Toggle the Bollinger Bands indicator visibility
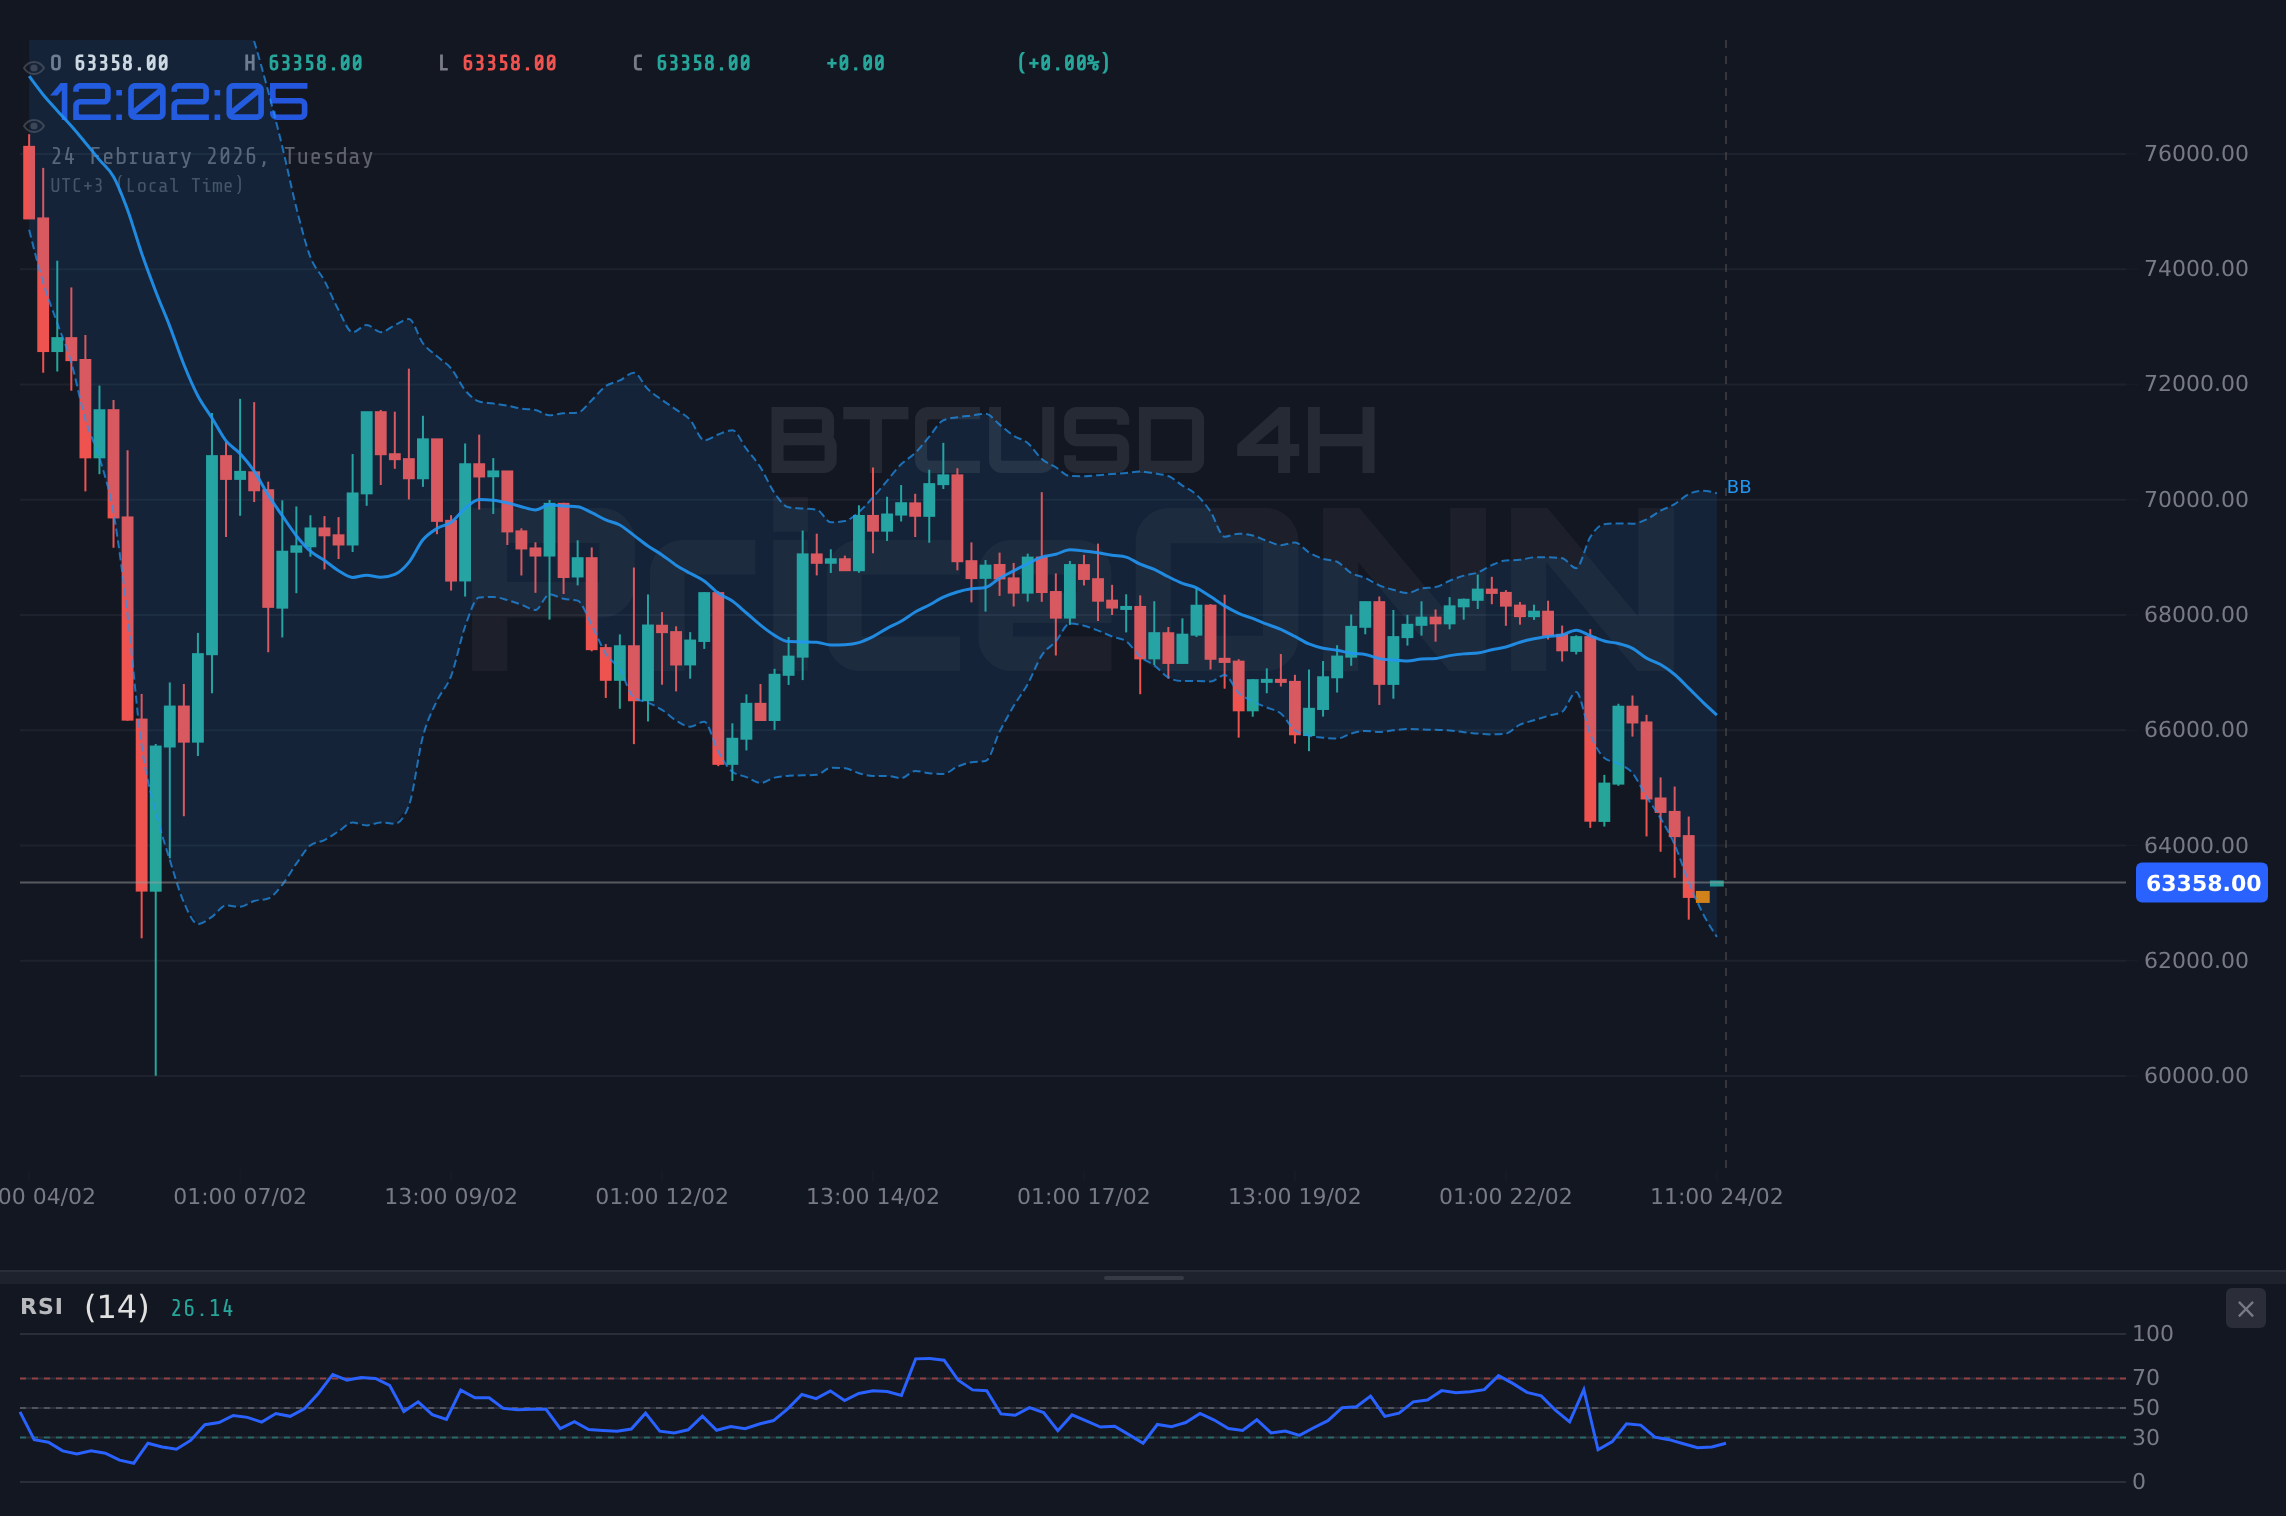2286x1516 pixels. tap(33, 125)
